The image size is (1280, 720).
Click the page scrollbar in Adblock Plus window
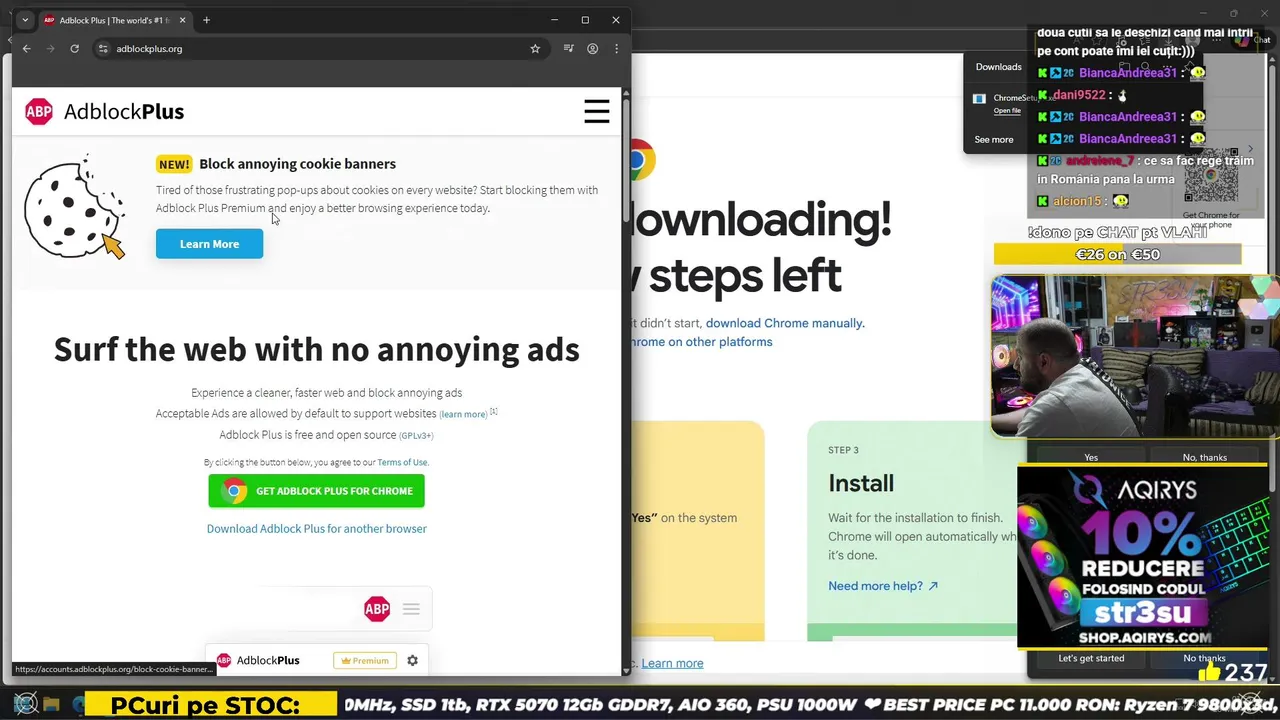point(626,160)
